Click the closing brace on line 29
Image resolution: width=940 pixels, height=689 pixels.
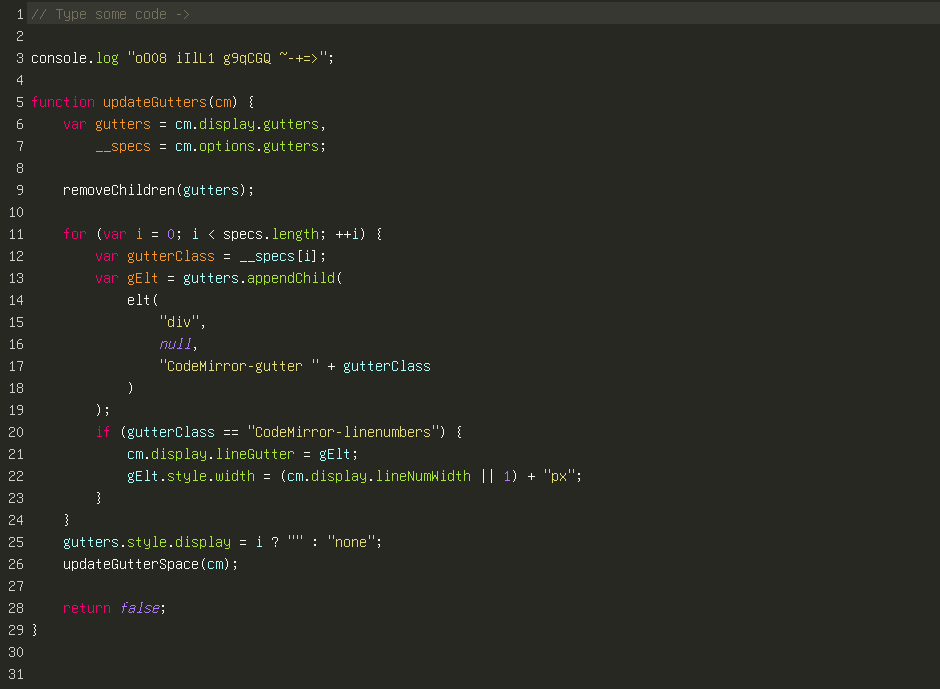pos(35,630)
